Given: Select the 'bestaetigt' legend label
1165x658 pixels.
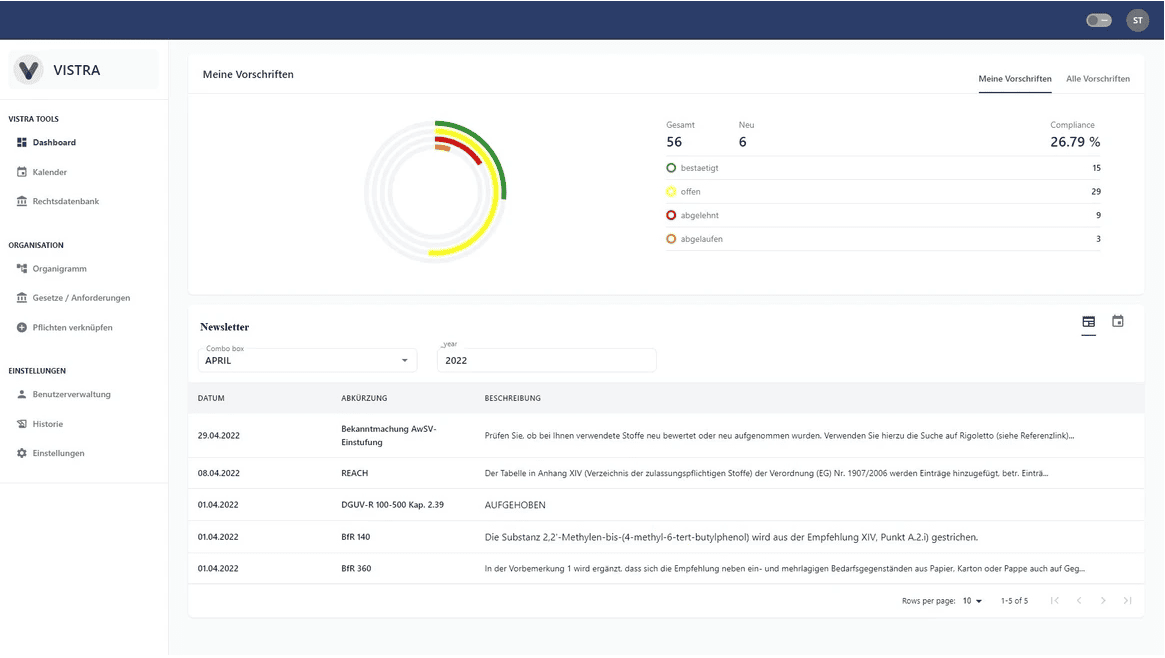Looking at the screenshot, I should (x=699, y=168).
